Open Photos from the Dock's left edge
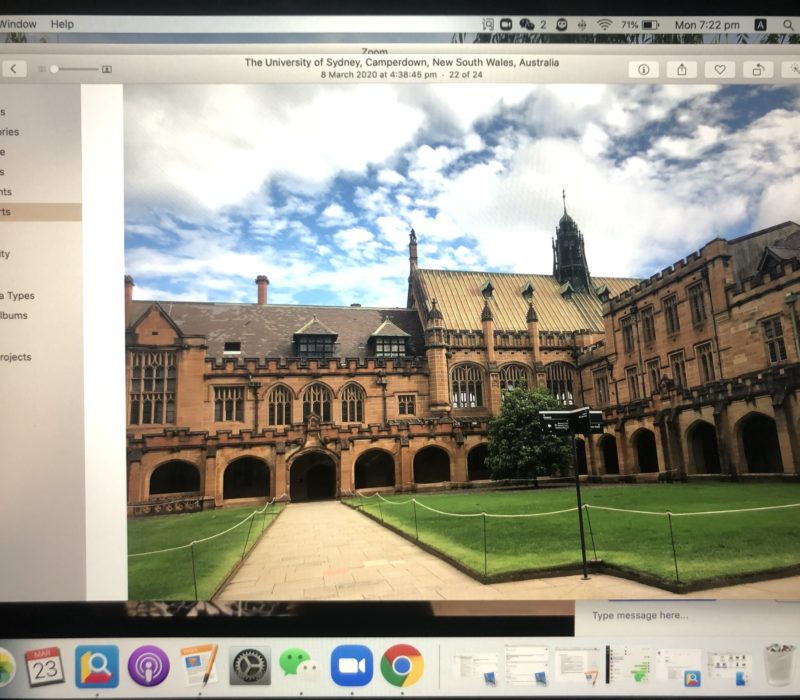 tap(6, 666)
